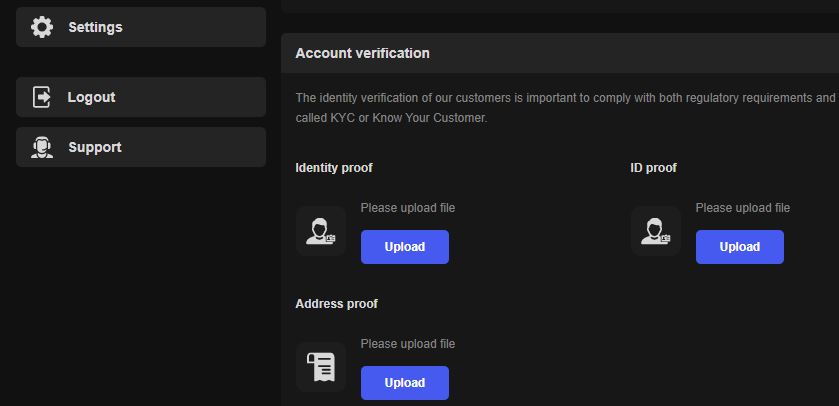The image size is (839, 406).
Task: Click 'Please upload file' under Identity proof
Action: tap(408, 208)
